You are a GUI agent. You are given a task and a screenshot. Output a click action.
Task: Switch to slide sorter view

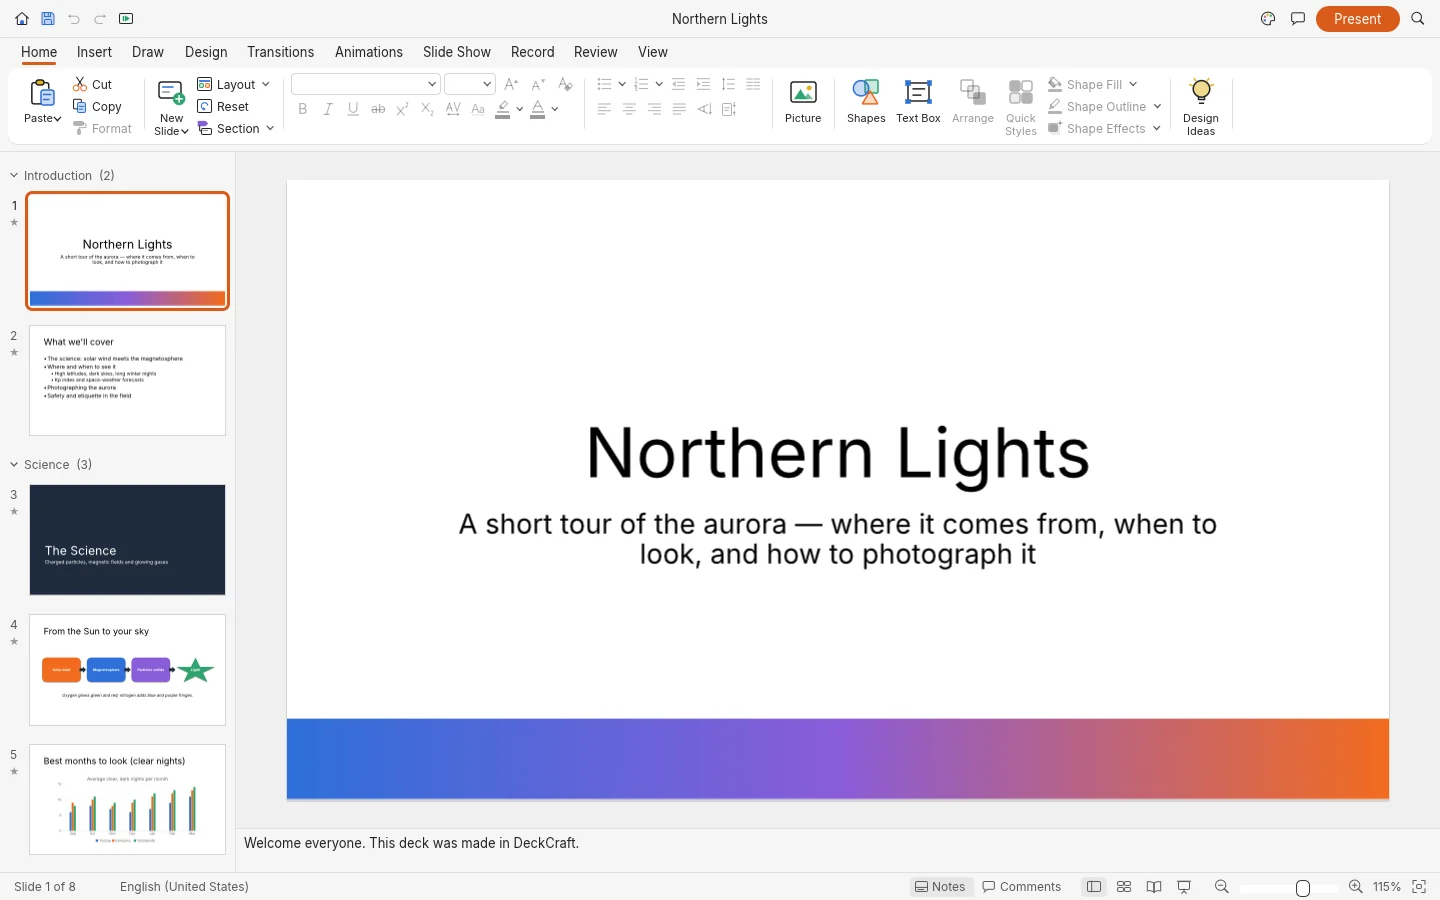click(1124, 887)
